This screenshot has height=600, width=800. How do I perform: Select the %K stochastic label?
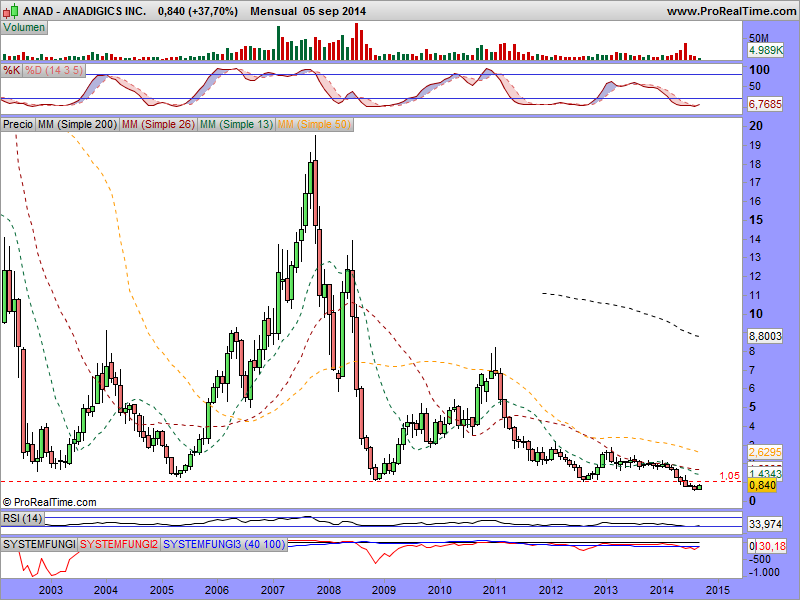pyautogui.click(x=11, y=70)
